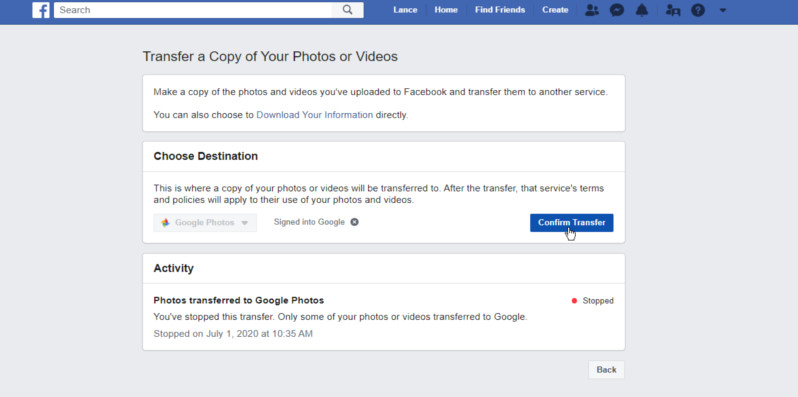Open the Create menu
798x397 pixels.
point(555,10)
